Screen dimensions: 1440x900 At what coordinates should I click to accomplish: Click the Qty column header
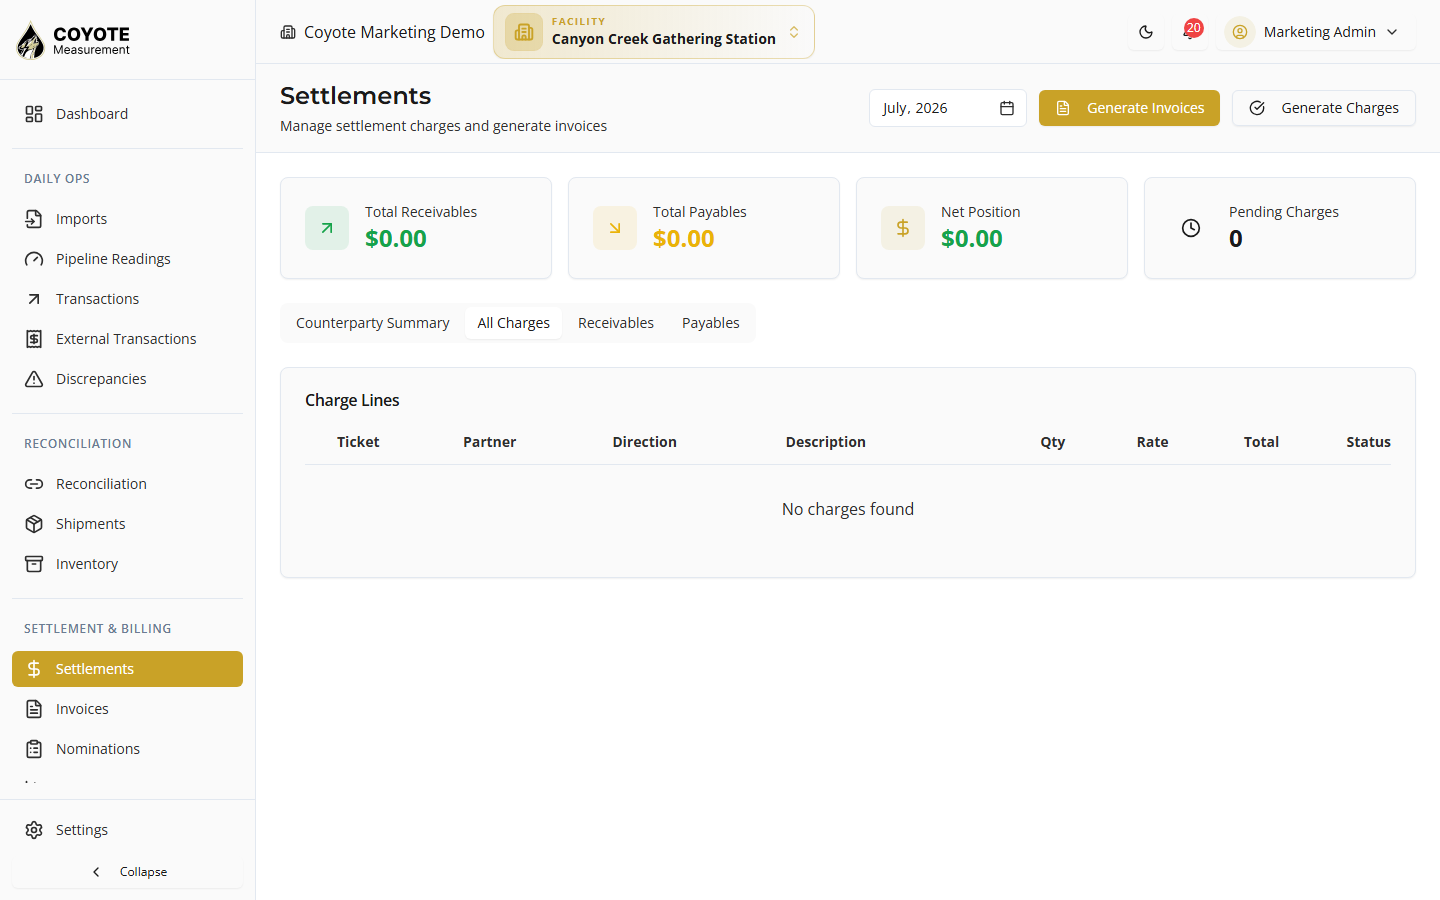(x=1053, y=442)
